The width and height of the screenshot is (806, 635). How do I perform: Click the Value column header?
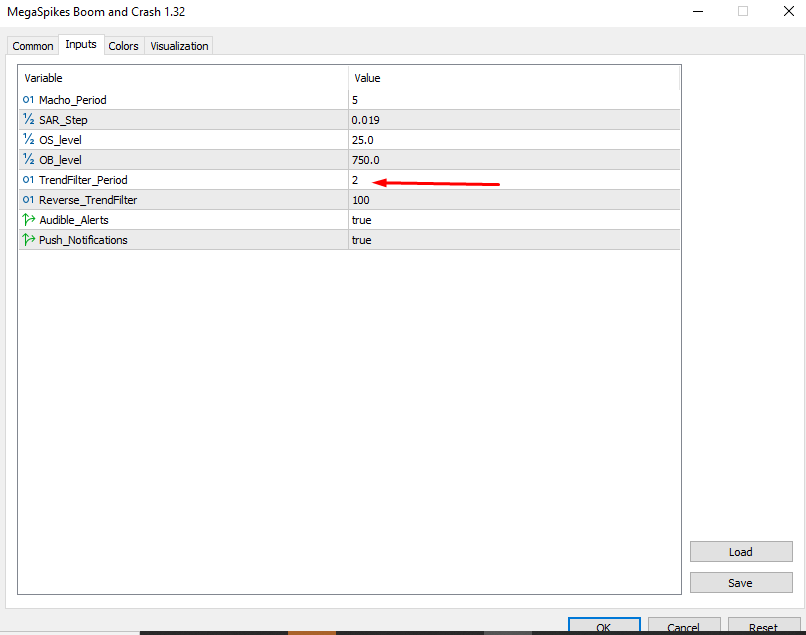pos(514,78)
